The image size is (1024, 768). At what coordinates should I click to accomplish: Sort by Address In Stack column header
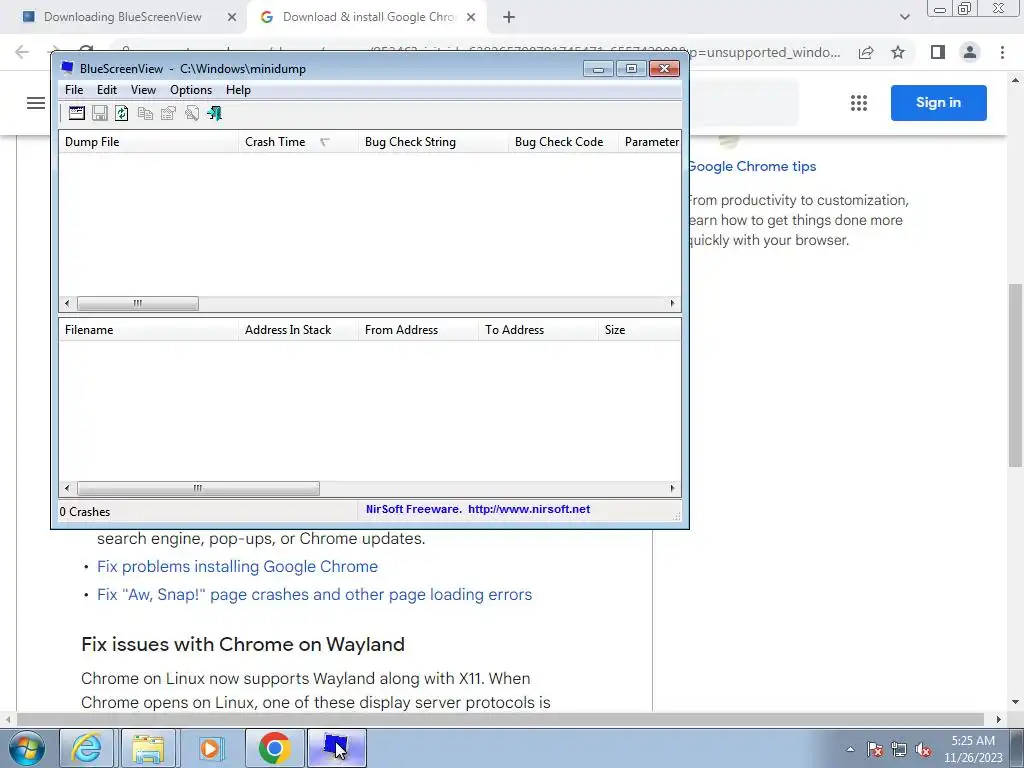pos(298,330)
